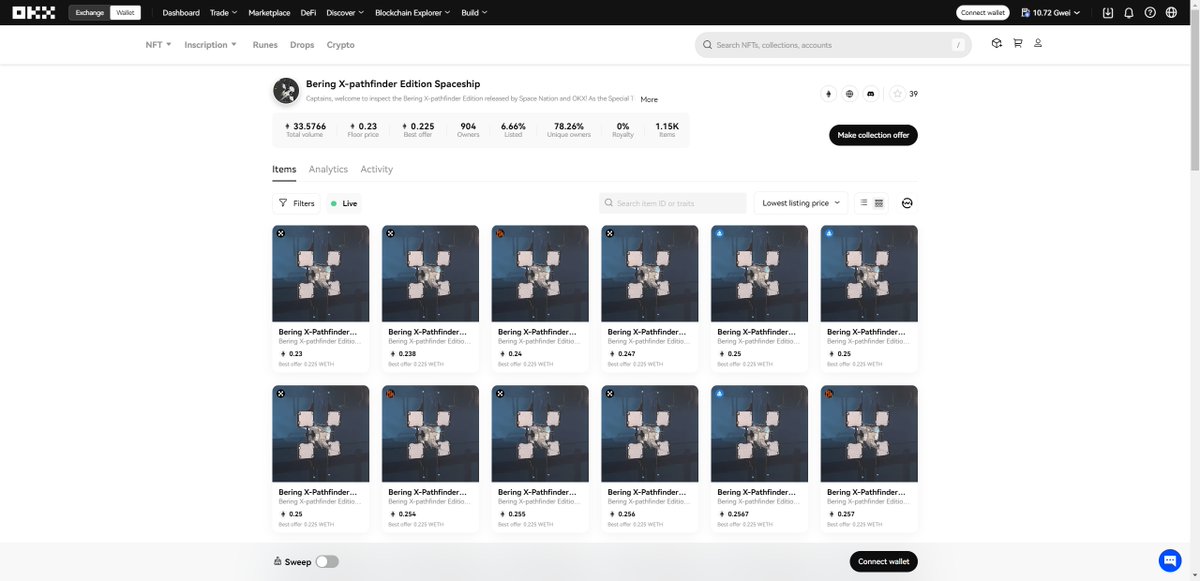Toggle the Live updates indicator

(x=344, y=203)
